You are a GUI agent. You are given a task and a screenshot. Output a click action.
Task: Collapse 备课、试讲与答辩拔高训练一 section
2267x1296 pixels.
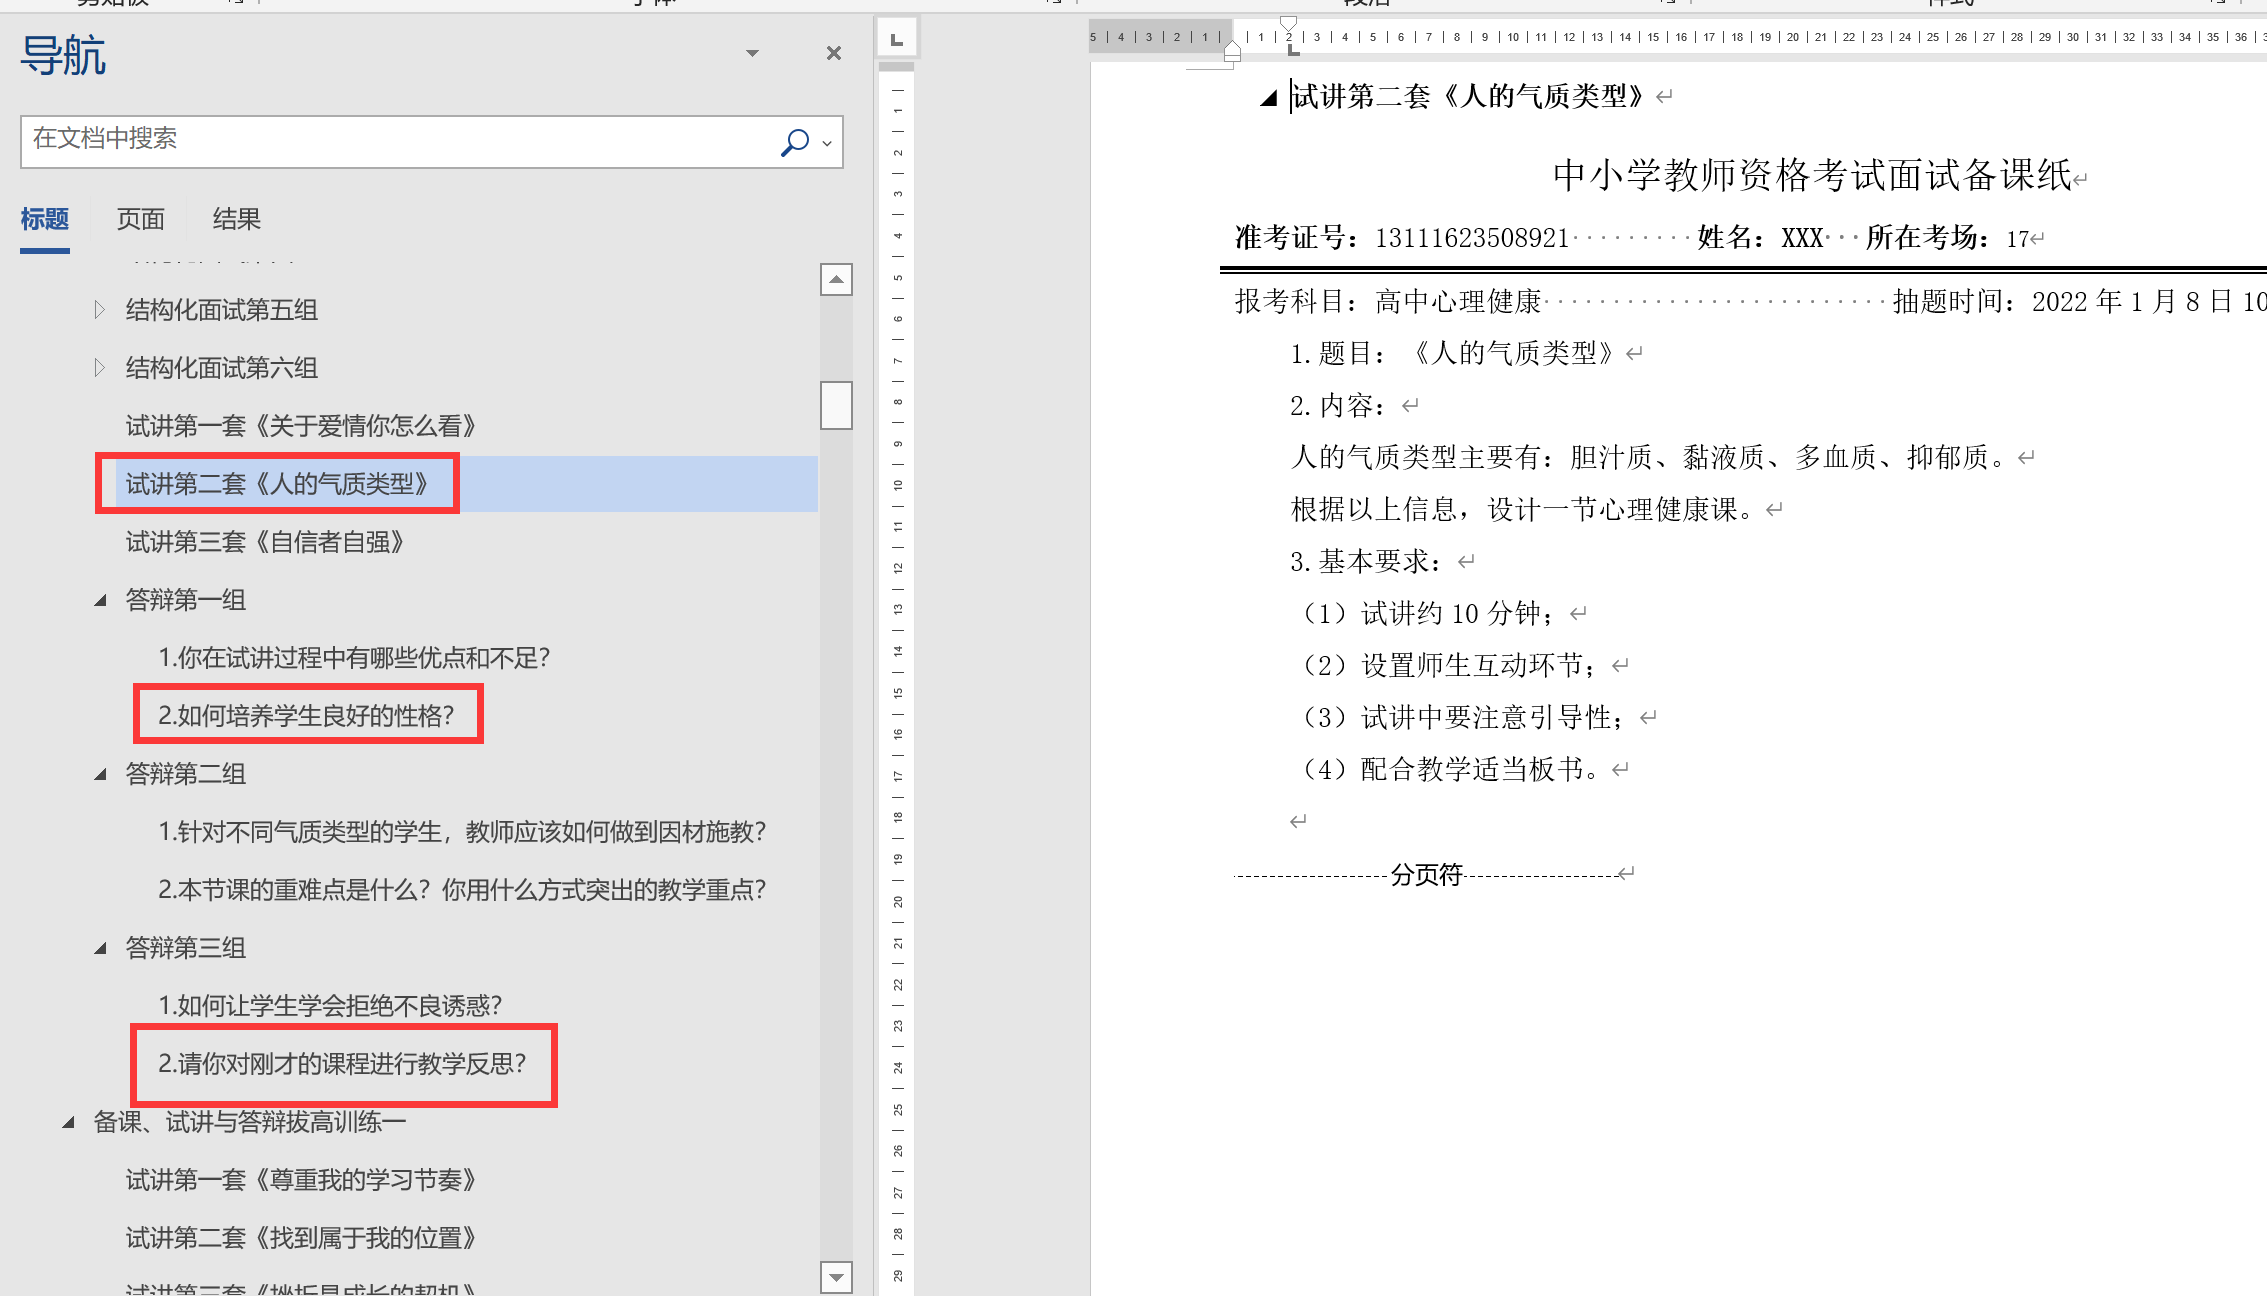click(68, 1122)
